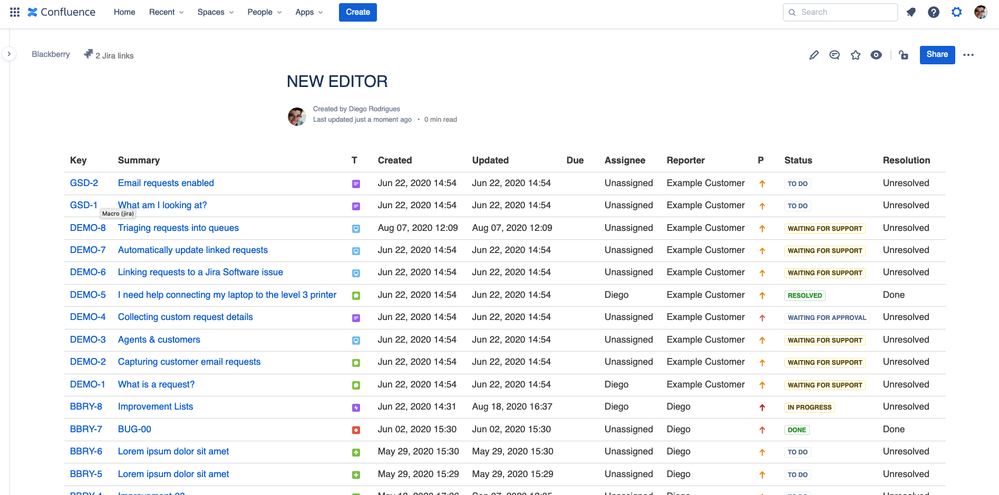
Task: Expand the Spaces dropdown menu
Action: coord(215,12)
